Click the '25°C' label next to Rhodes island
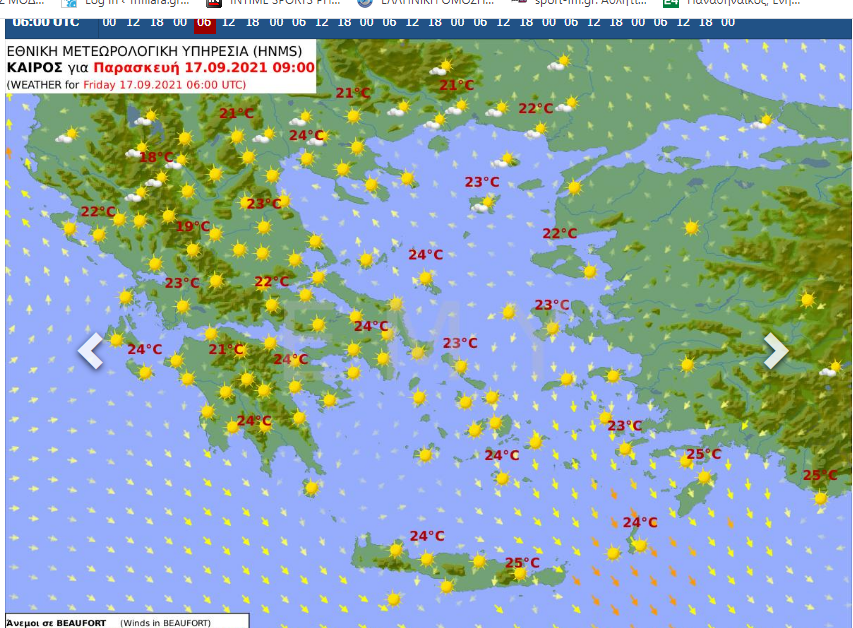The height and width of the screenshot is (628, 853). tap(703, 454)
